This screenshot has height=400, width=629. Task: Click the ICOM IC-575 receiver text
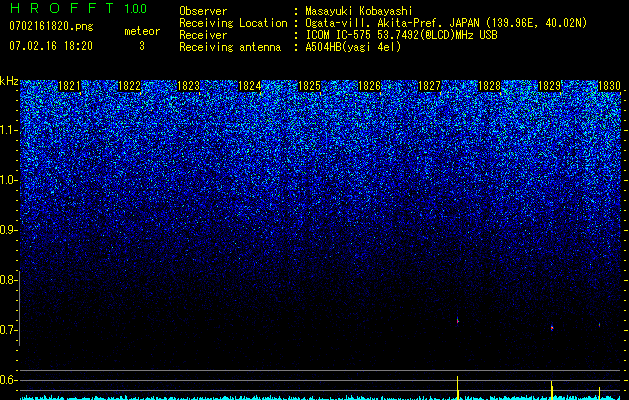(401, 35)
